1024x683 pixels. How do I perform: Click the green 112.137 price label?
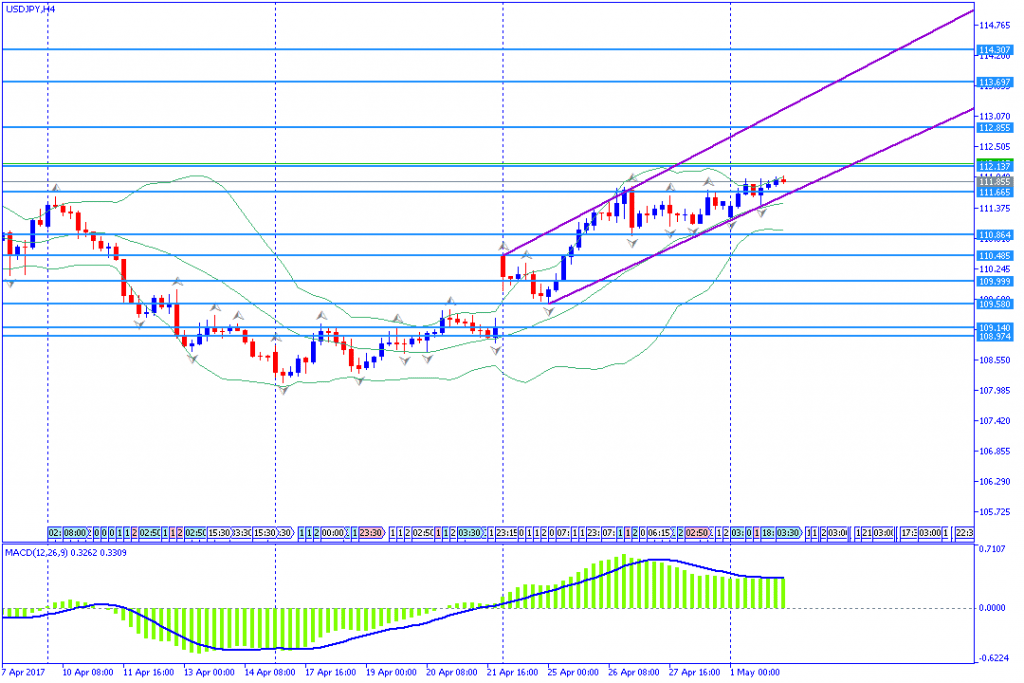tap(994, 166)
